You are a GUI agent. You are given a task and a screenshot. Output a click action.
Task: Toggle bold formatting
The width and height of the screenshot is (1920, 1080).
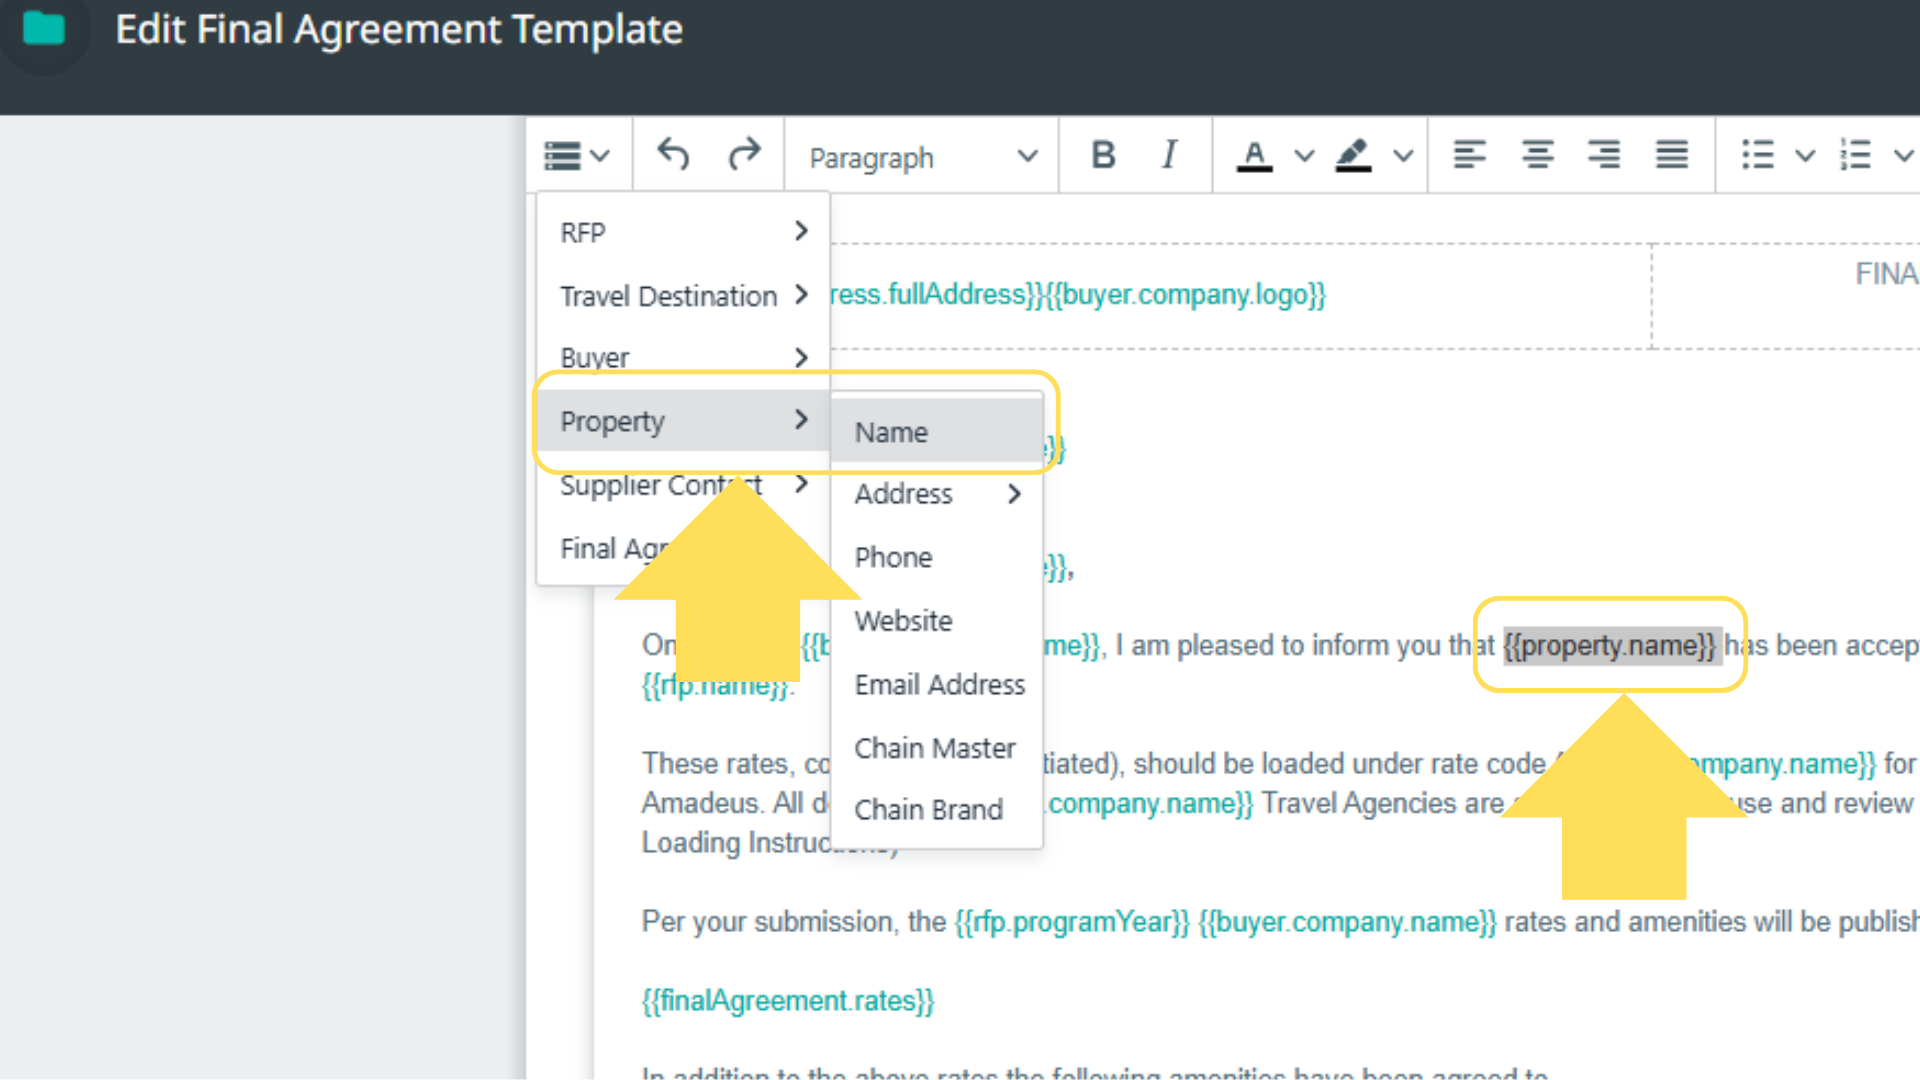pyautogui.click(x=1103, y=155)
